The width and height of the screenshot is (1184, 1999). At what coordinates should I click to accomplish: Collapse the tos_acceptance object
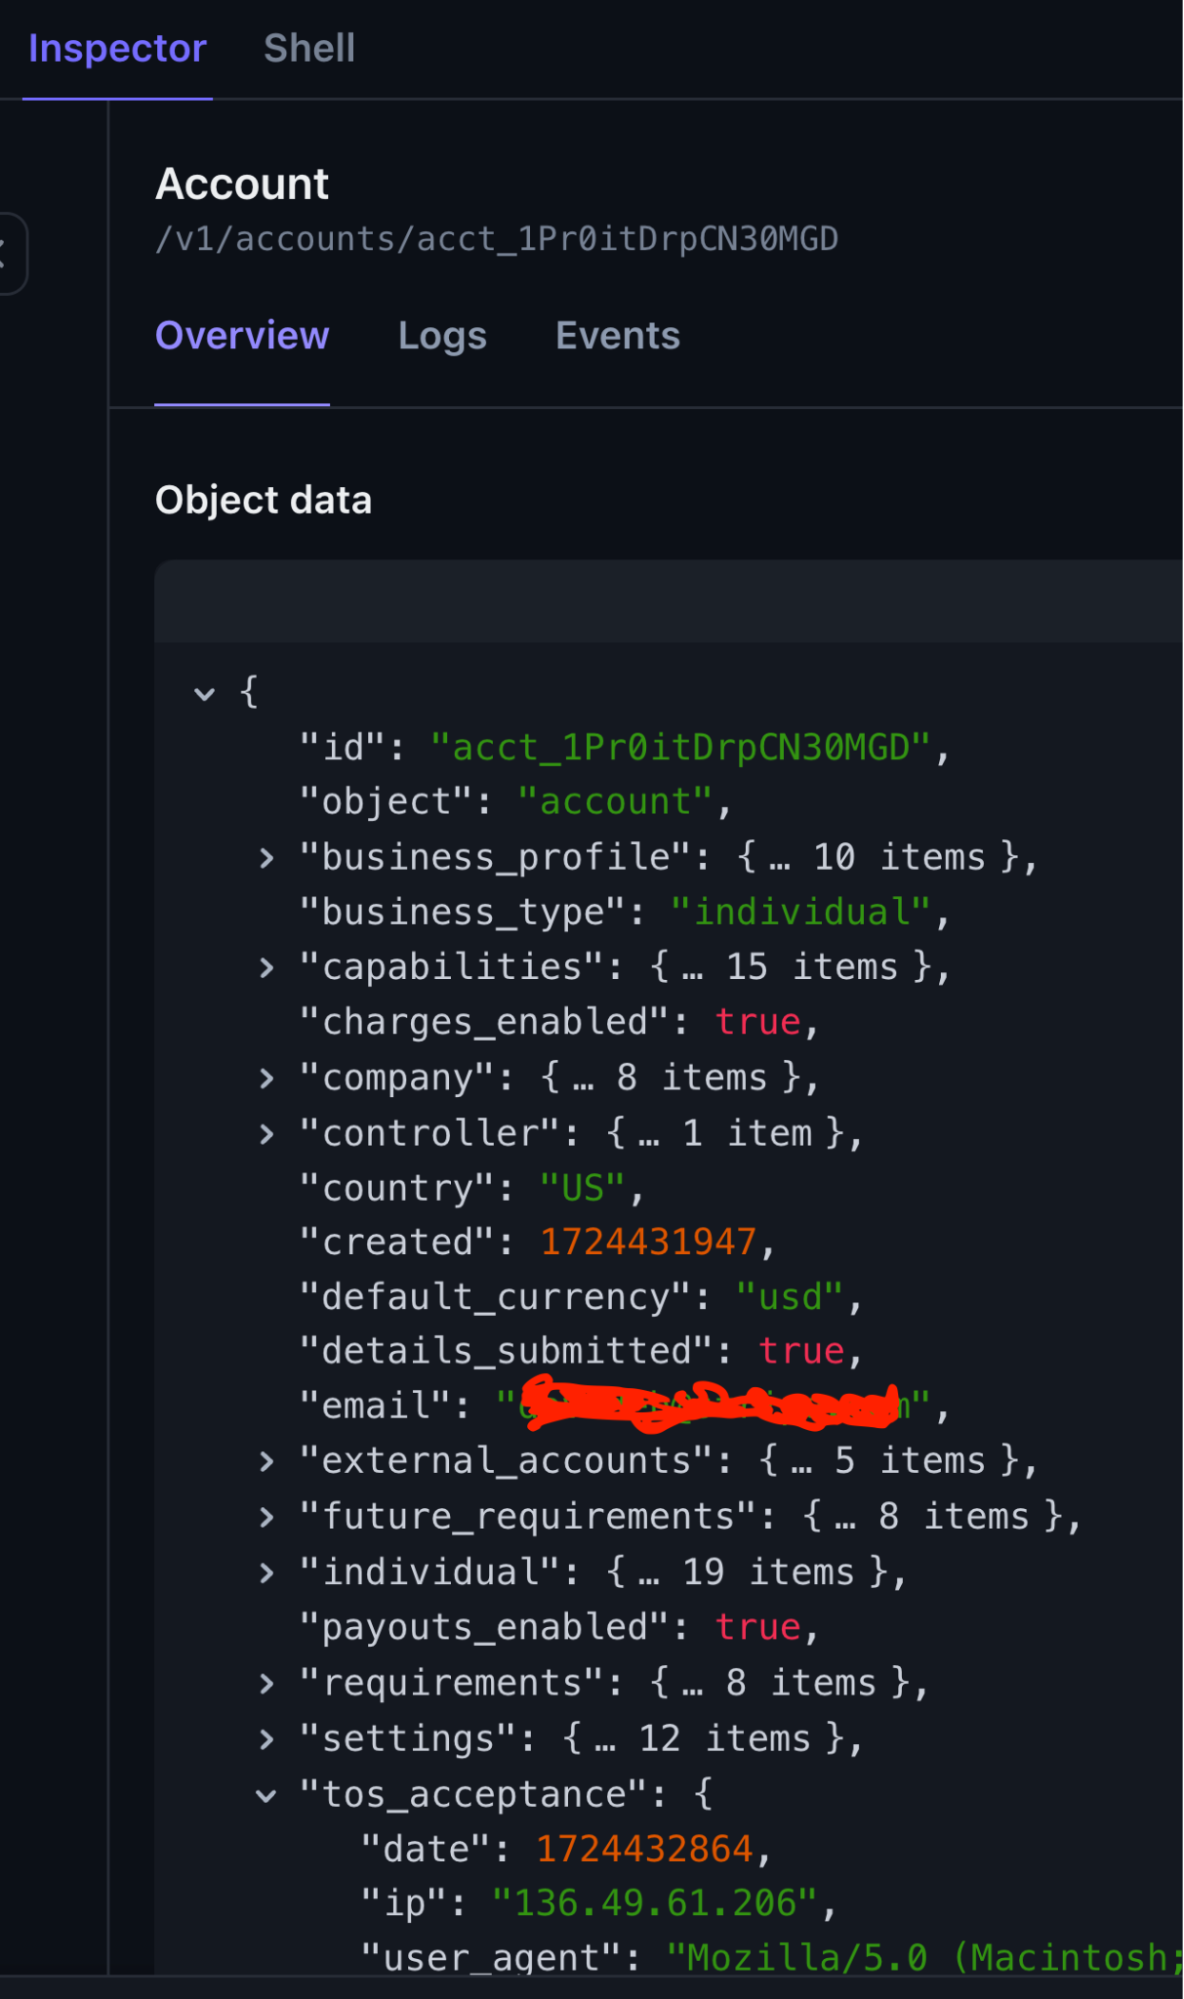[266, 1795]
